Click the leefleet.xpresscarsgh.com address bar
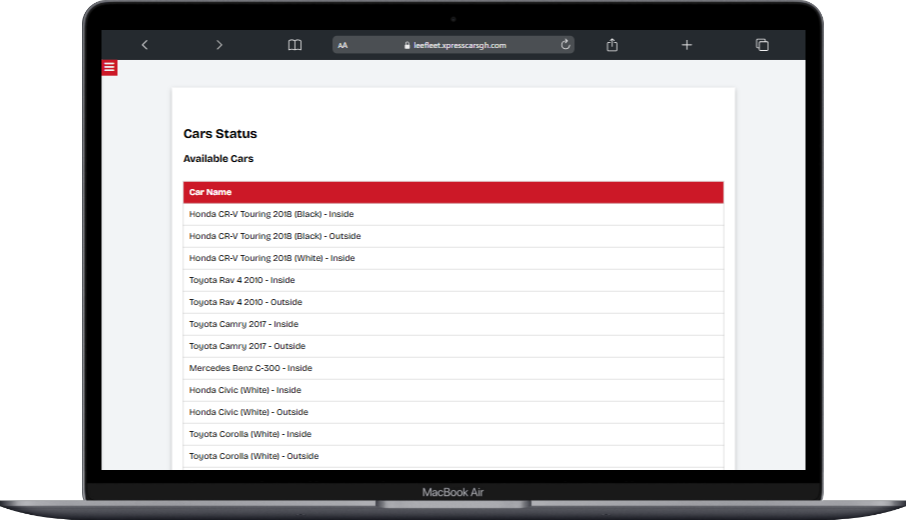This screenshot has width=906, height=520. (453, 45)
